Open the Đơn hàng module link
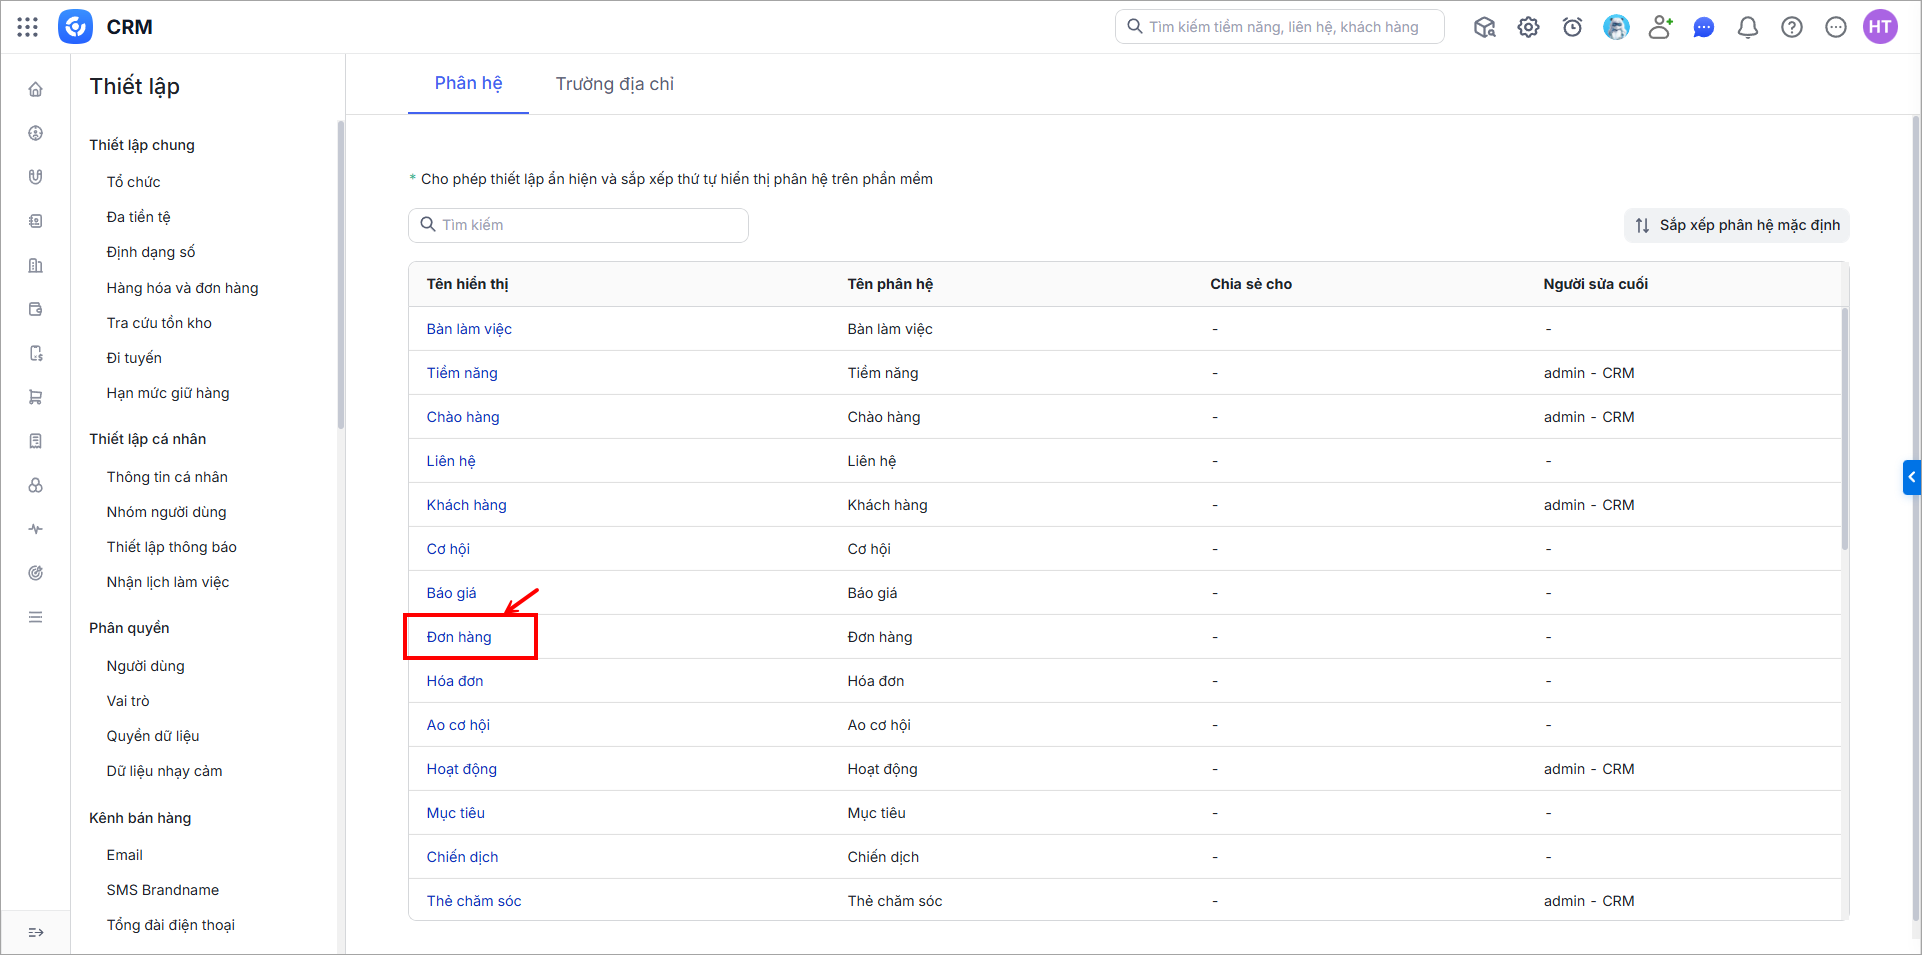The image size is (1922, 955). point(459,637)
